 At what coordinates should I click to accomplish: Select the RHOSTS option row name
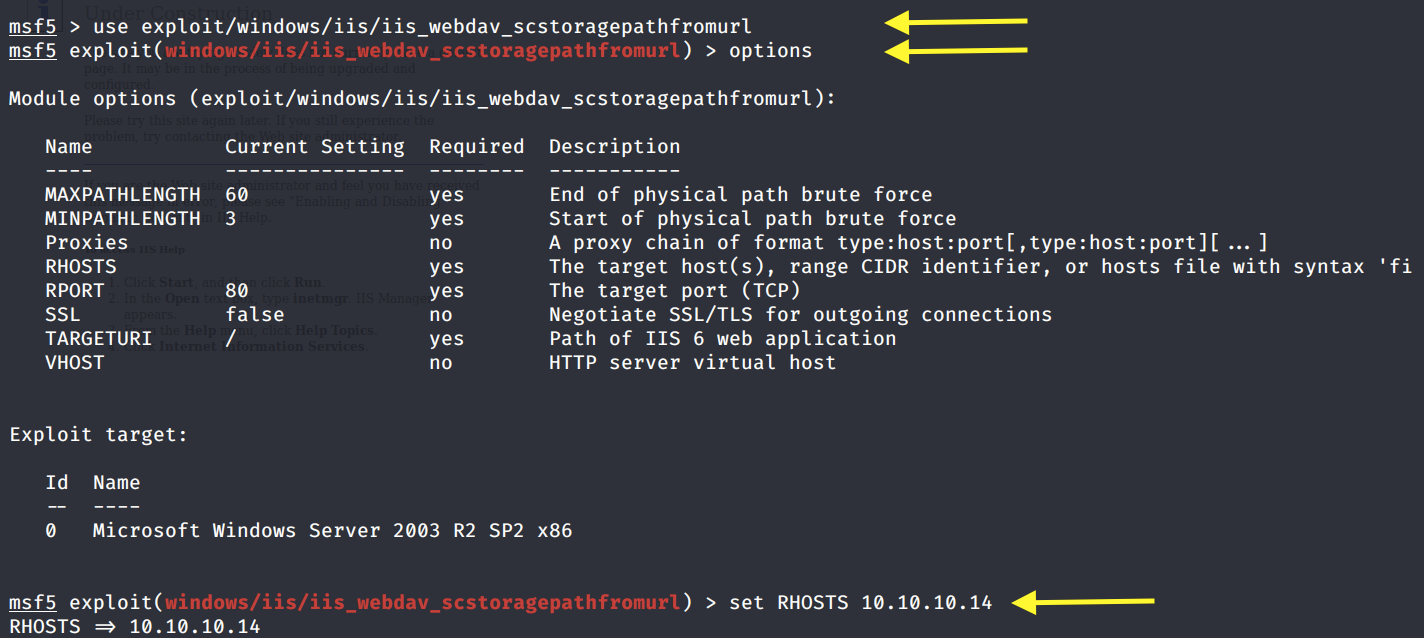(x=81, y=266)
